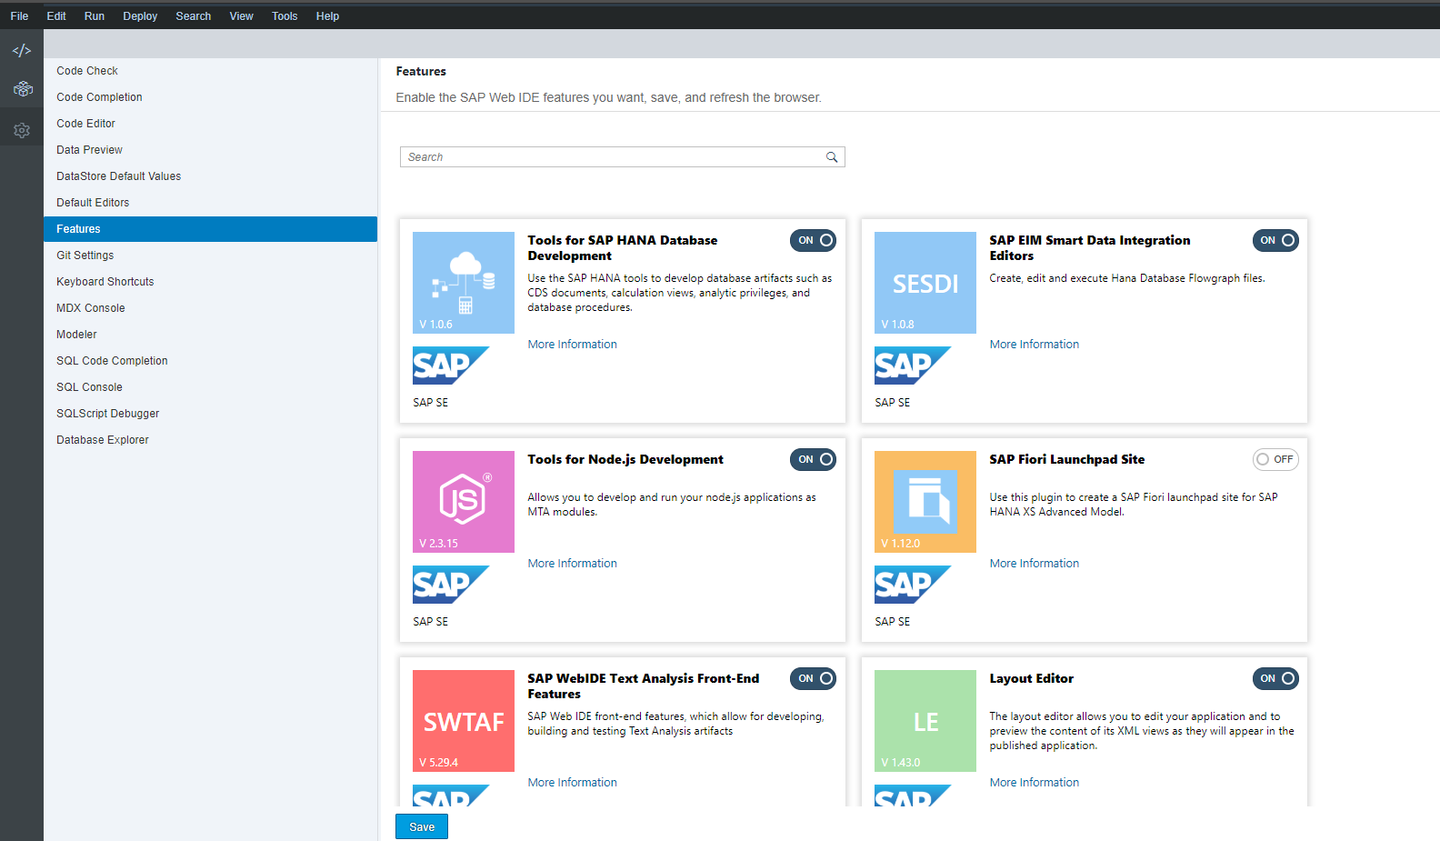Open More Information for Smart Data Integration Editors

(1034, 344)
